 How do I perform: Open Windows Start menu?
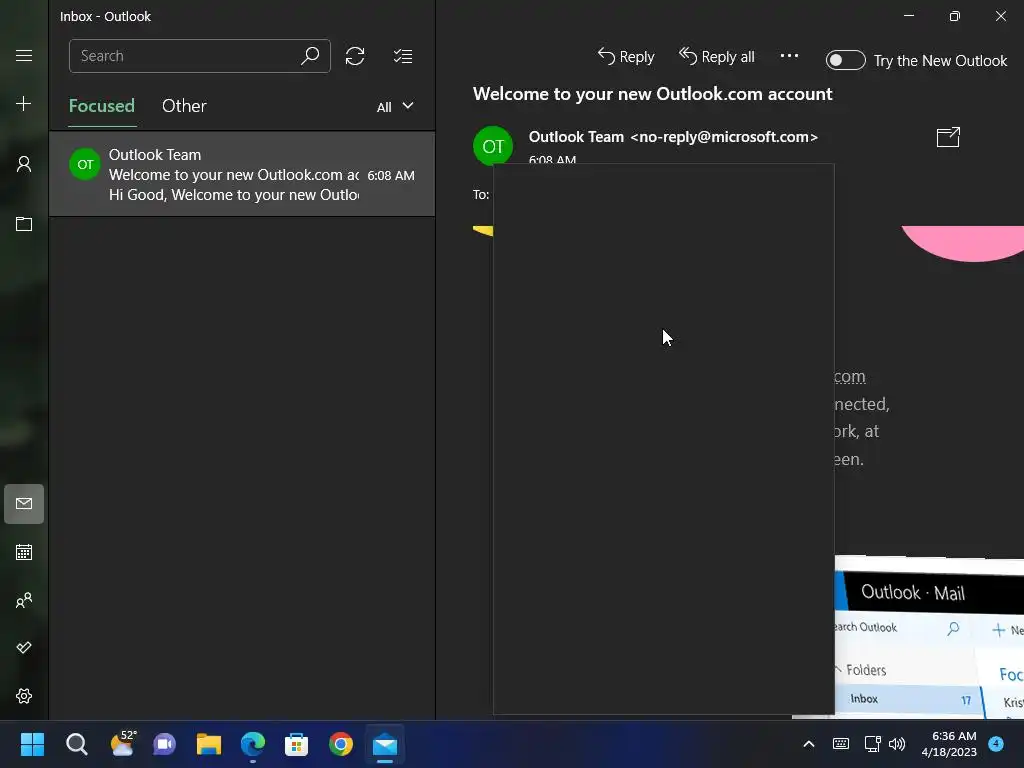(32, 744)
